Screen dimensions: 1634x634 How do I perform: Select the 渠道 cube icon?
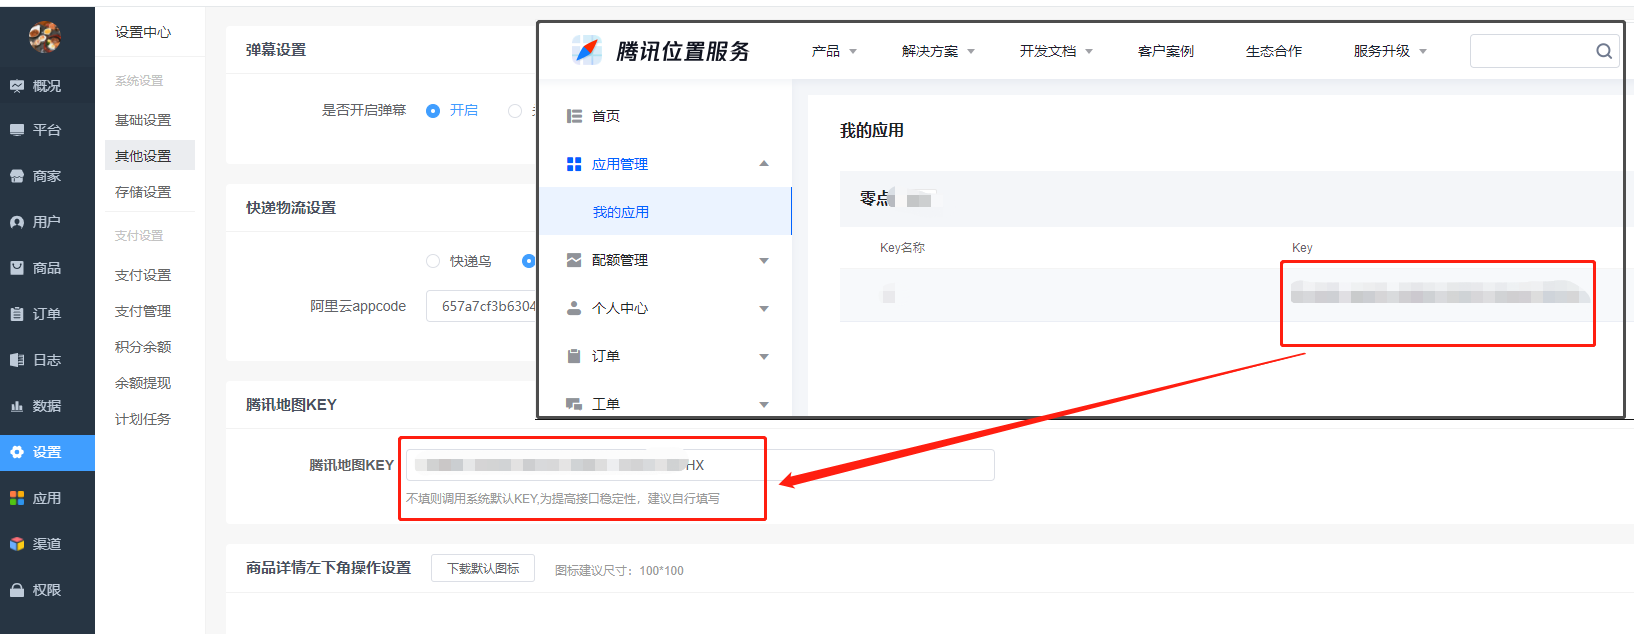[17, 544]
